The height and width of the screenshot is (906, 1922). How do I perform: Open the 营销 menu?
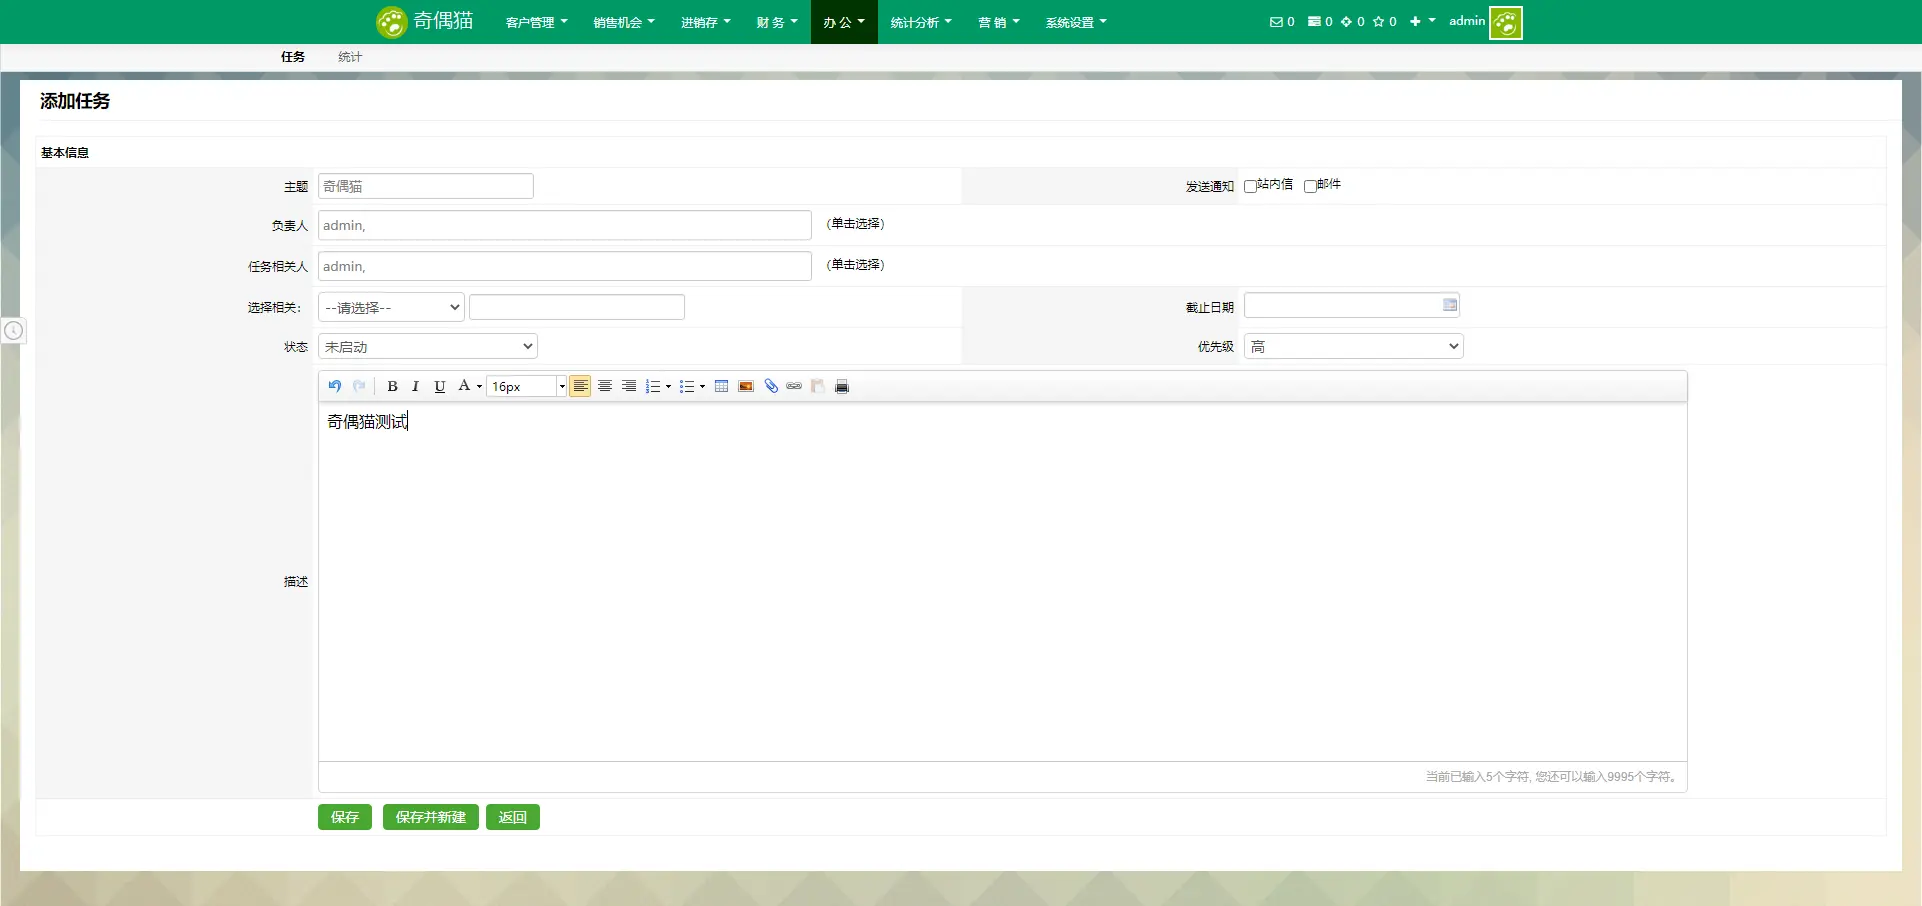point(999,22)
